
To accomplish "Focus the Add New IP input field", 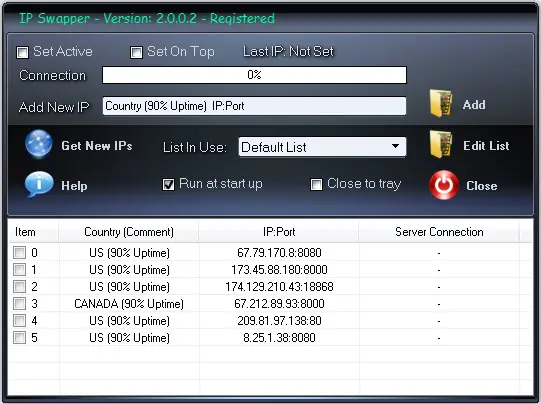I will (254, 106).
